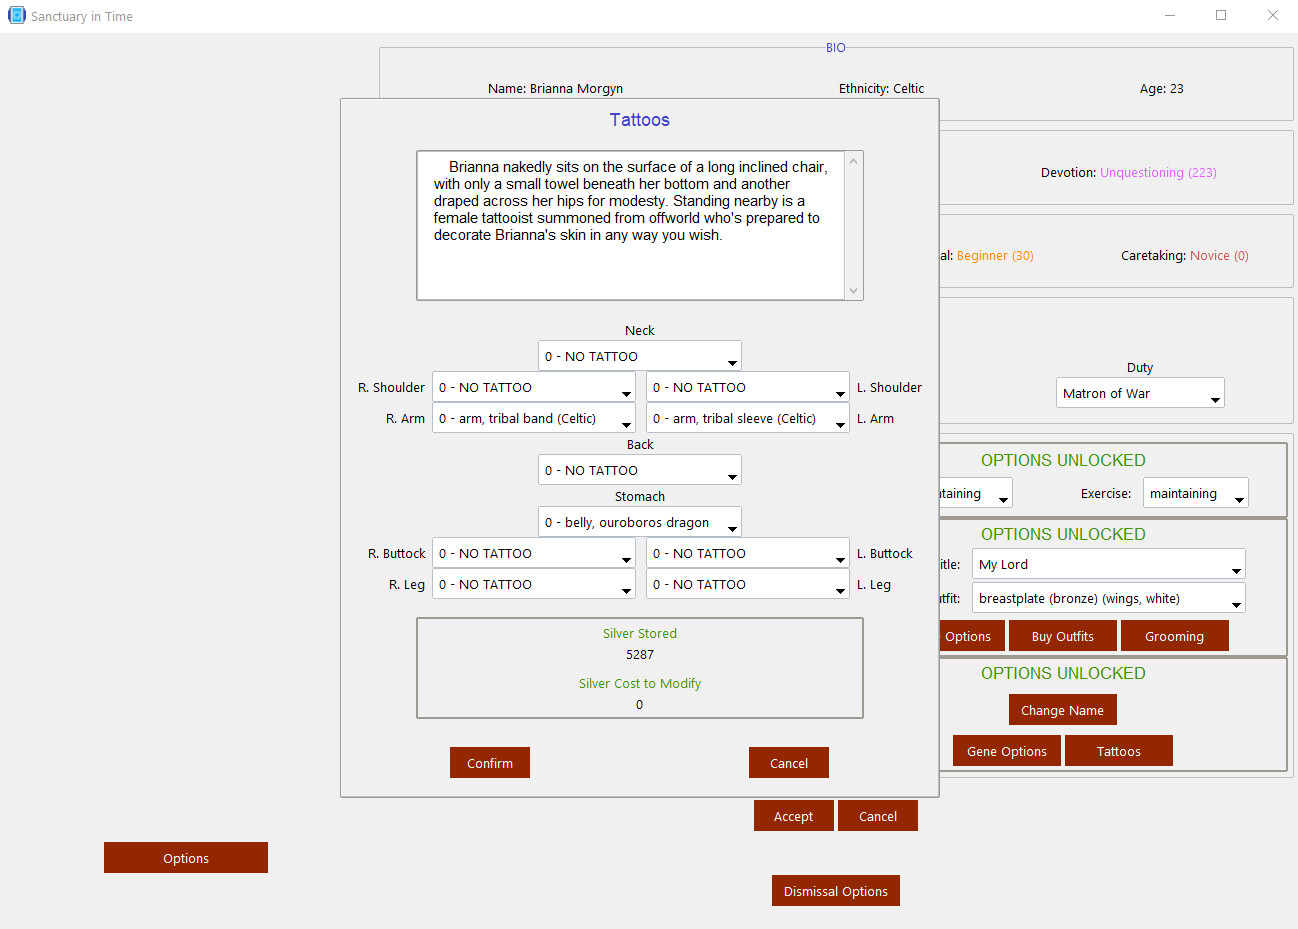
Task: Open R. Arm tribal band dropdown
Action: click(534, 419)
